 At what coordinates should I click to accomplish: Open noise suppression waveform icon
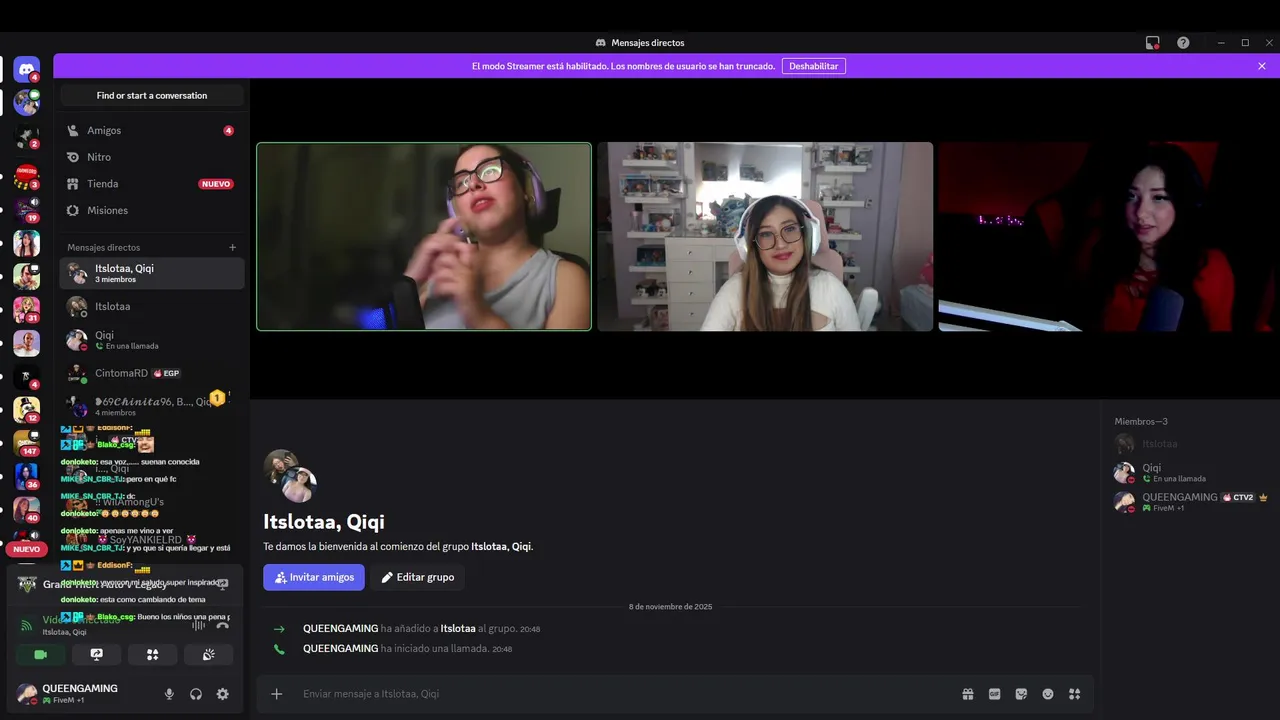(x=198, y=625)
